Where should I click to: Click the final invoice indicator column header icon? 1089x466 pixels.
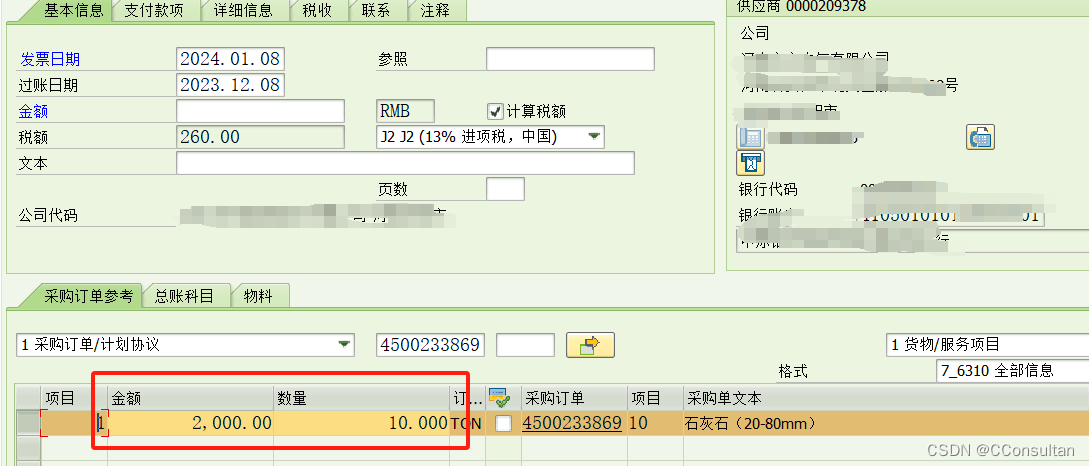pos(499,397)
